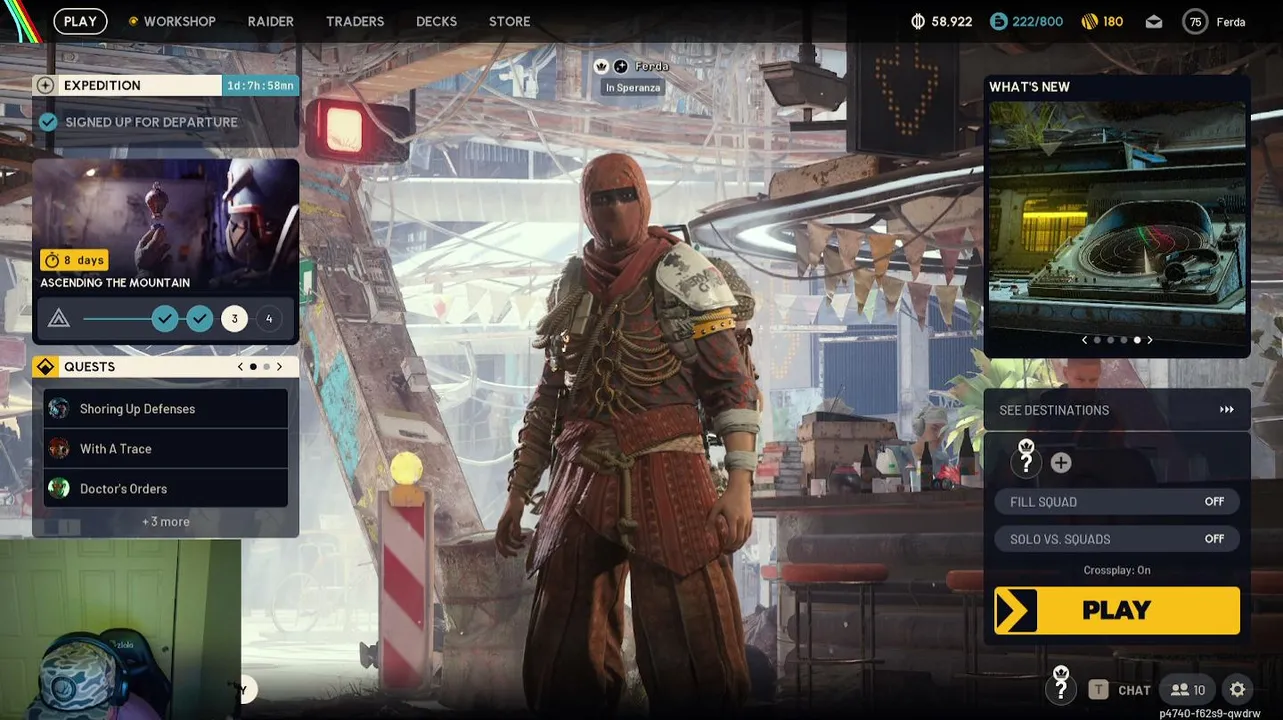Image resolution: width=1283 pixels, height=720 pixels.
Task: Click the level 75 badge
Action: click(x=1195, y=21)
